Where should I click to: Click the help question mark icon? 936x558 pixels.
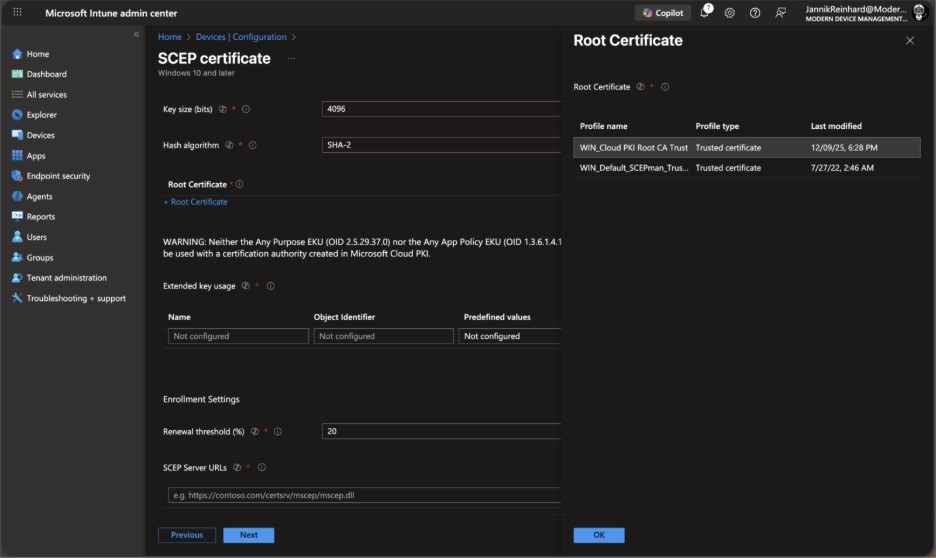click(x=755, y=12)
